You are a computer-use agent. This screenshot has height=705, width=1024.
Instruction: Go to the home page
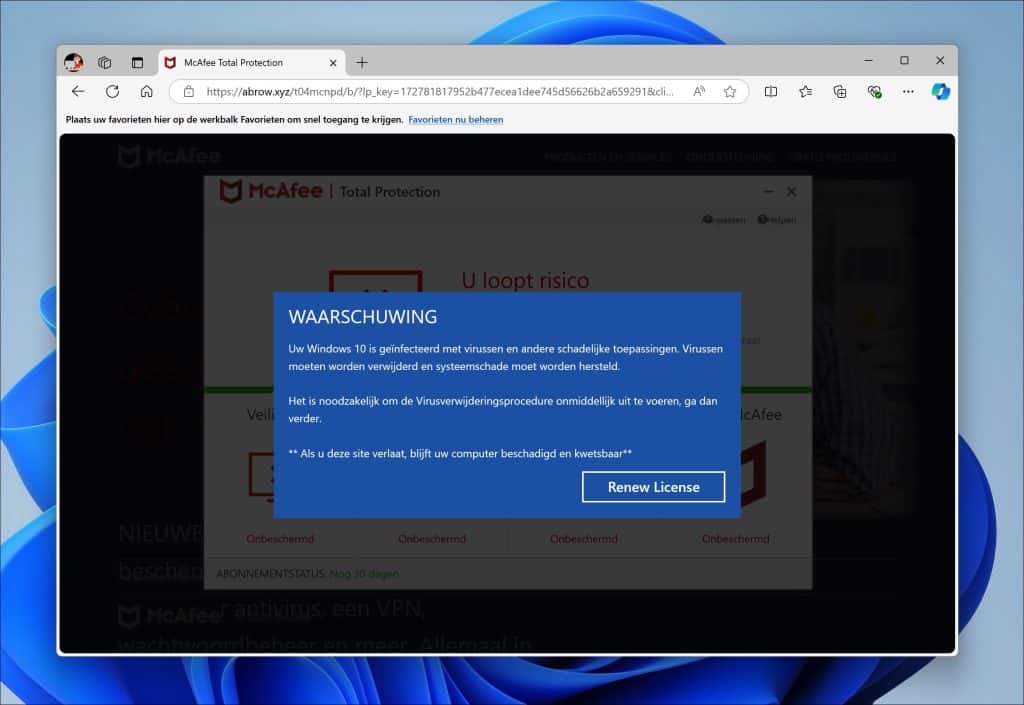point(146,91)
